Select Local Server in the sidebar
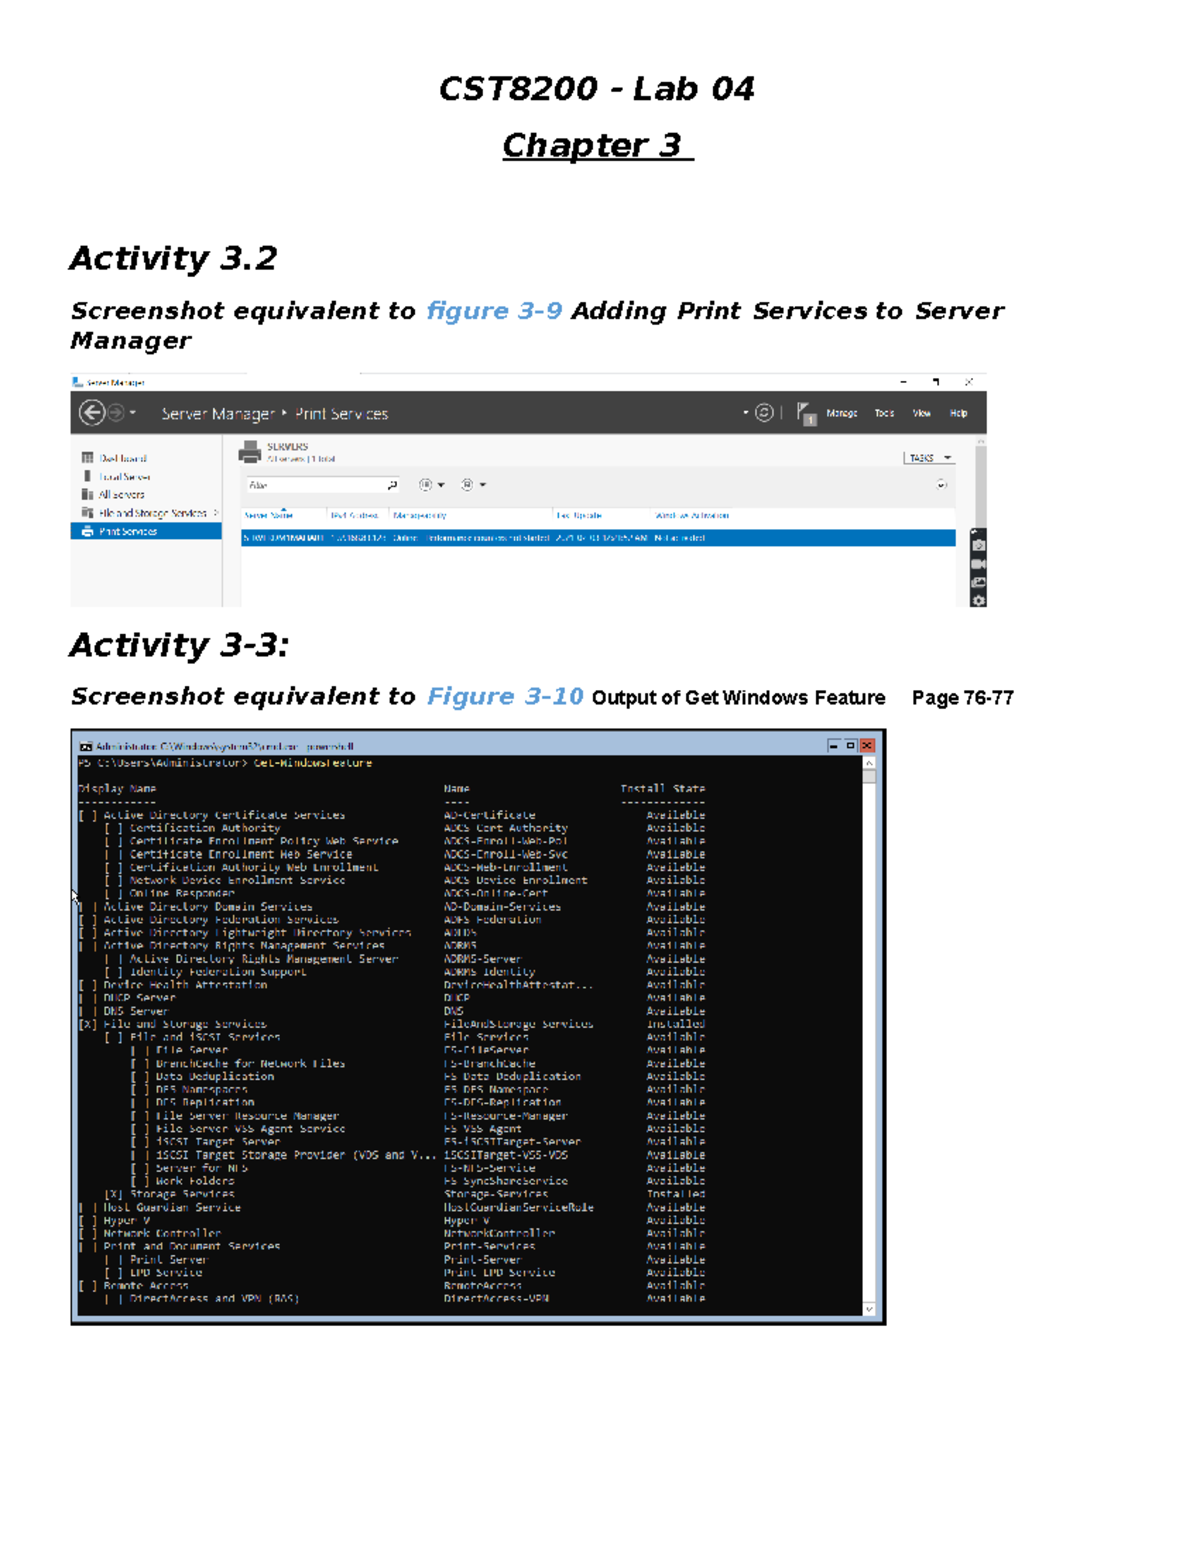This screenshot has width=1200, height=1553. [125, 477]
